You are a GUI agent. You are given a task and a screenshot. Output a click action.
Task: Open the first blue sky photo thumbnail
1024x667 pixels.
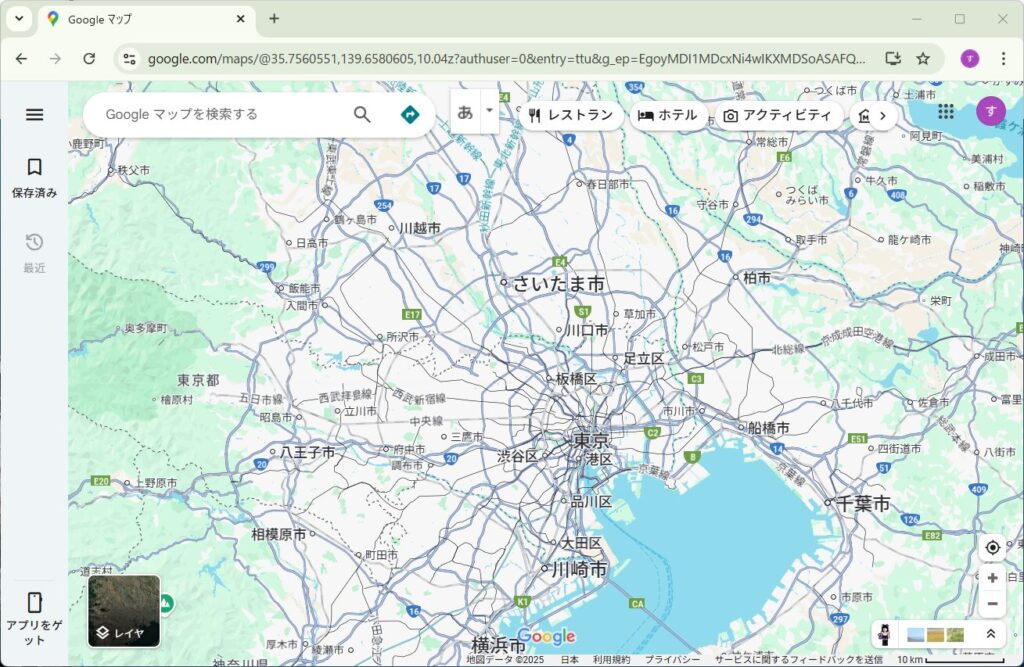tap(916, 634)
